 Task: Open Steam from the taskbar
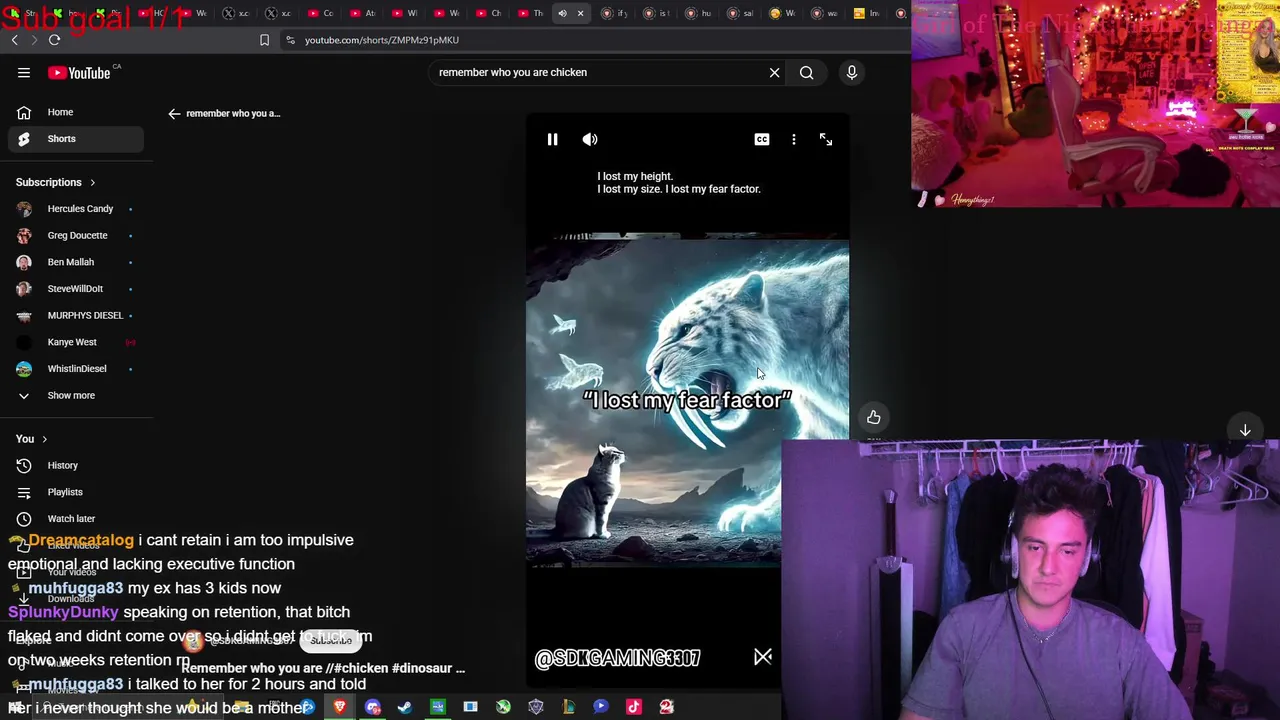(x=405, y=707)
